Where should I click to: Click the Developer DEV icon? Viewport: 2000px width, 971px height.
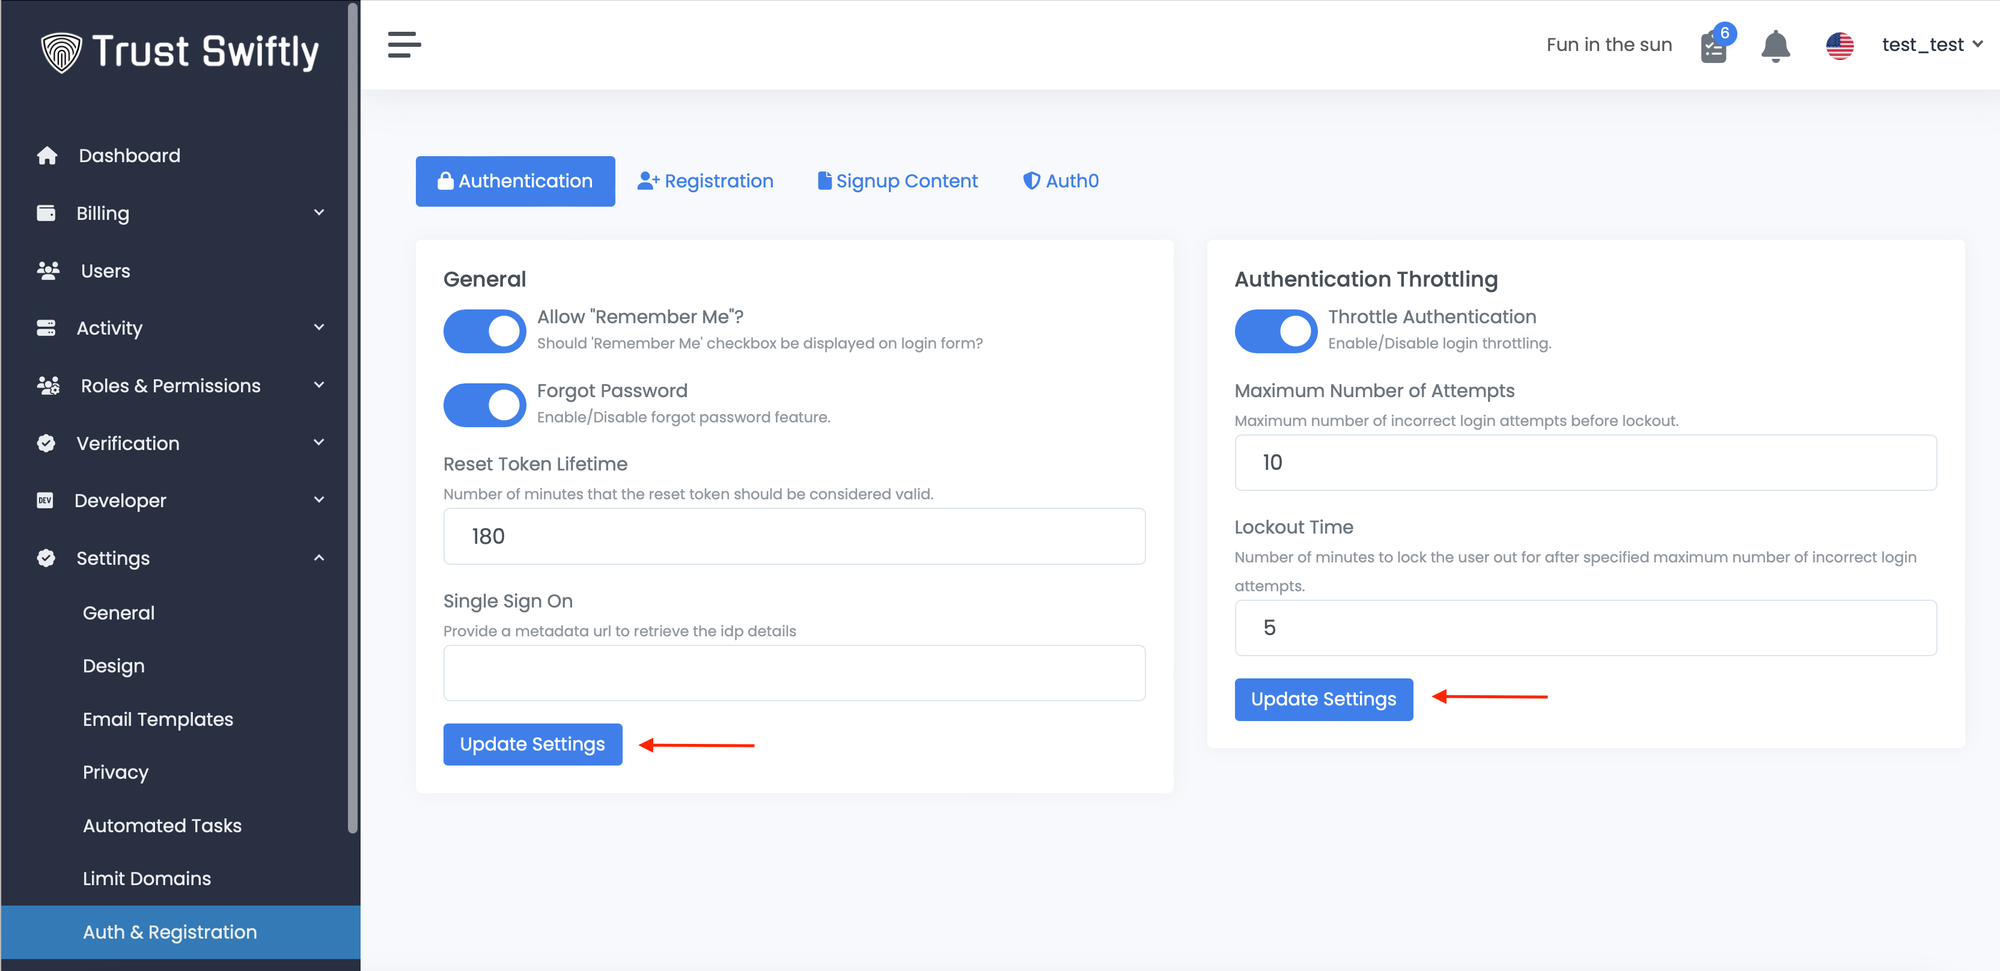point(45,500)
